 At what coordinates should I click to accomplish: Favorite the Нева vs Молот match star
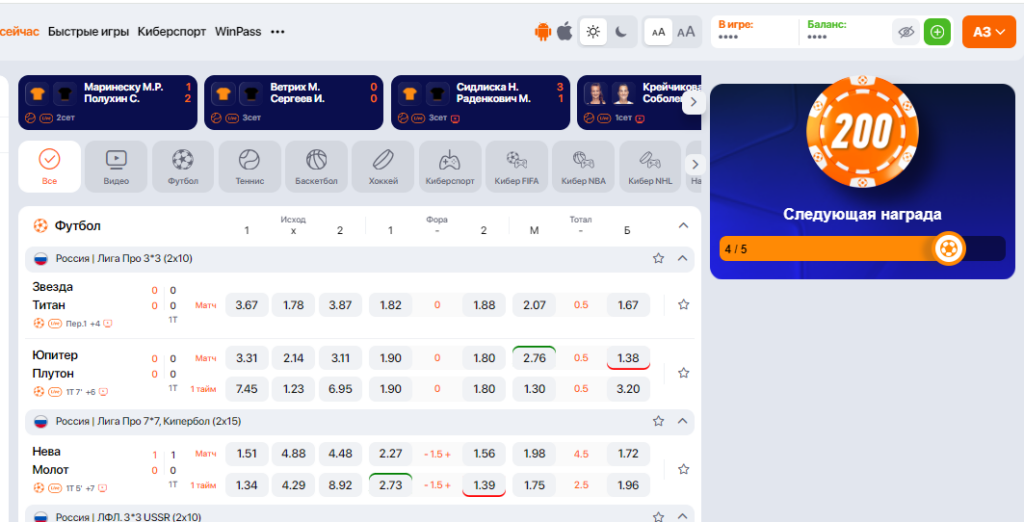[684, 469]
